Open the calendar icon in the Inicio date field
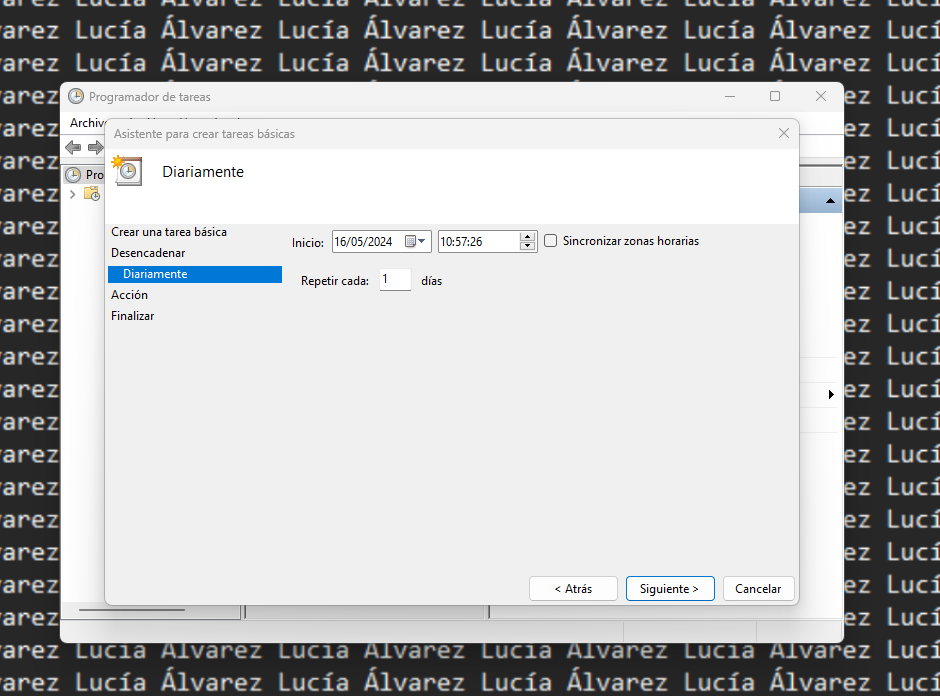The height and width of the screenshot is (696, 940). [x=411, y=241]
